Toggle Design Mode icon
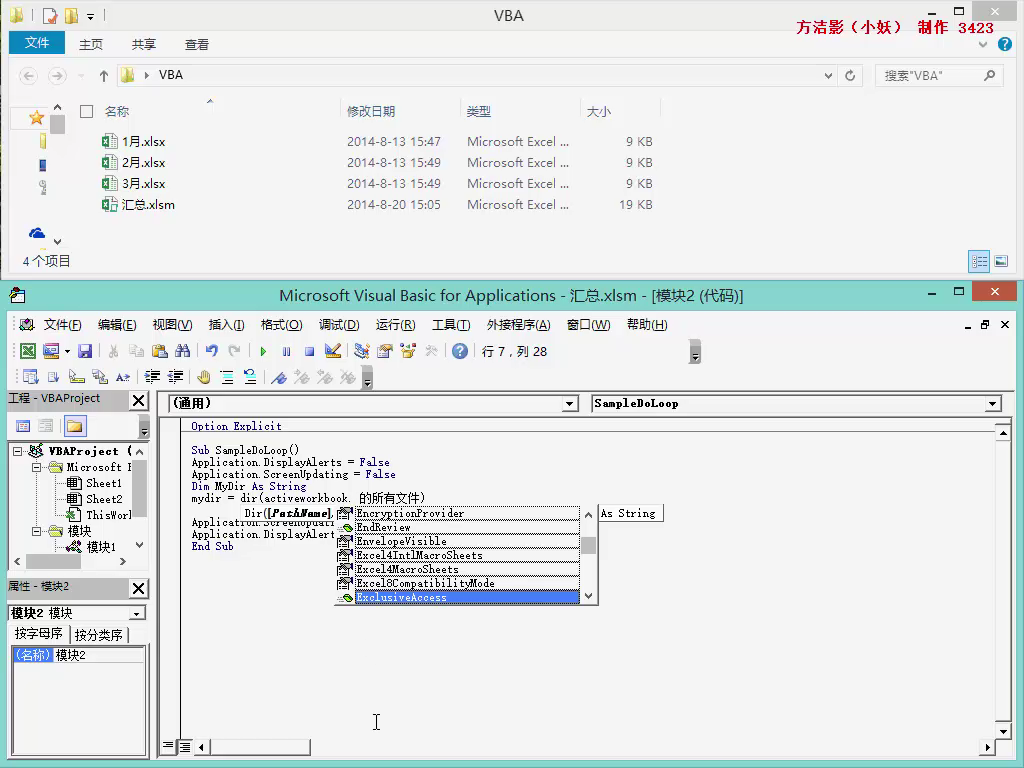 pos(333,351)
